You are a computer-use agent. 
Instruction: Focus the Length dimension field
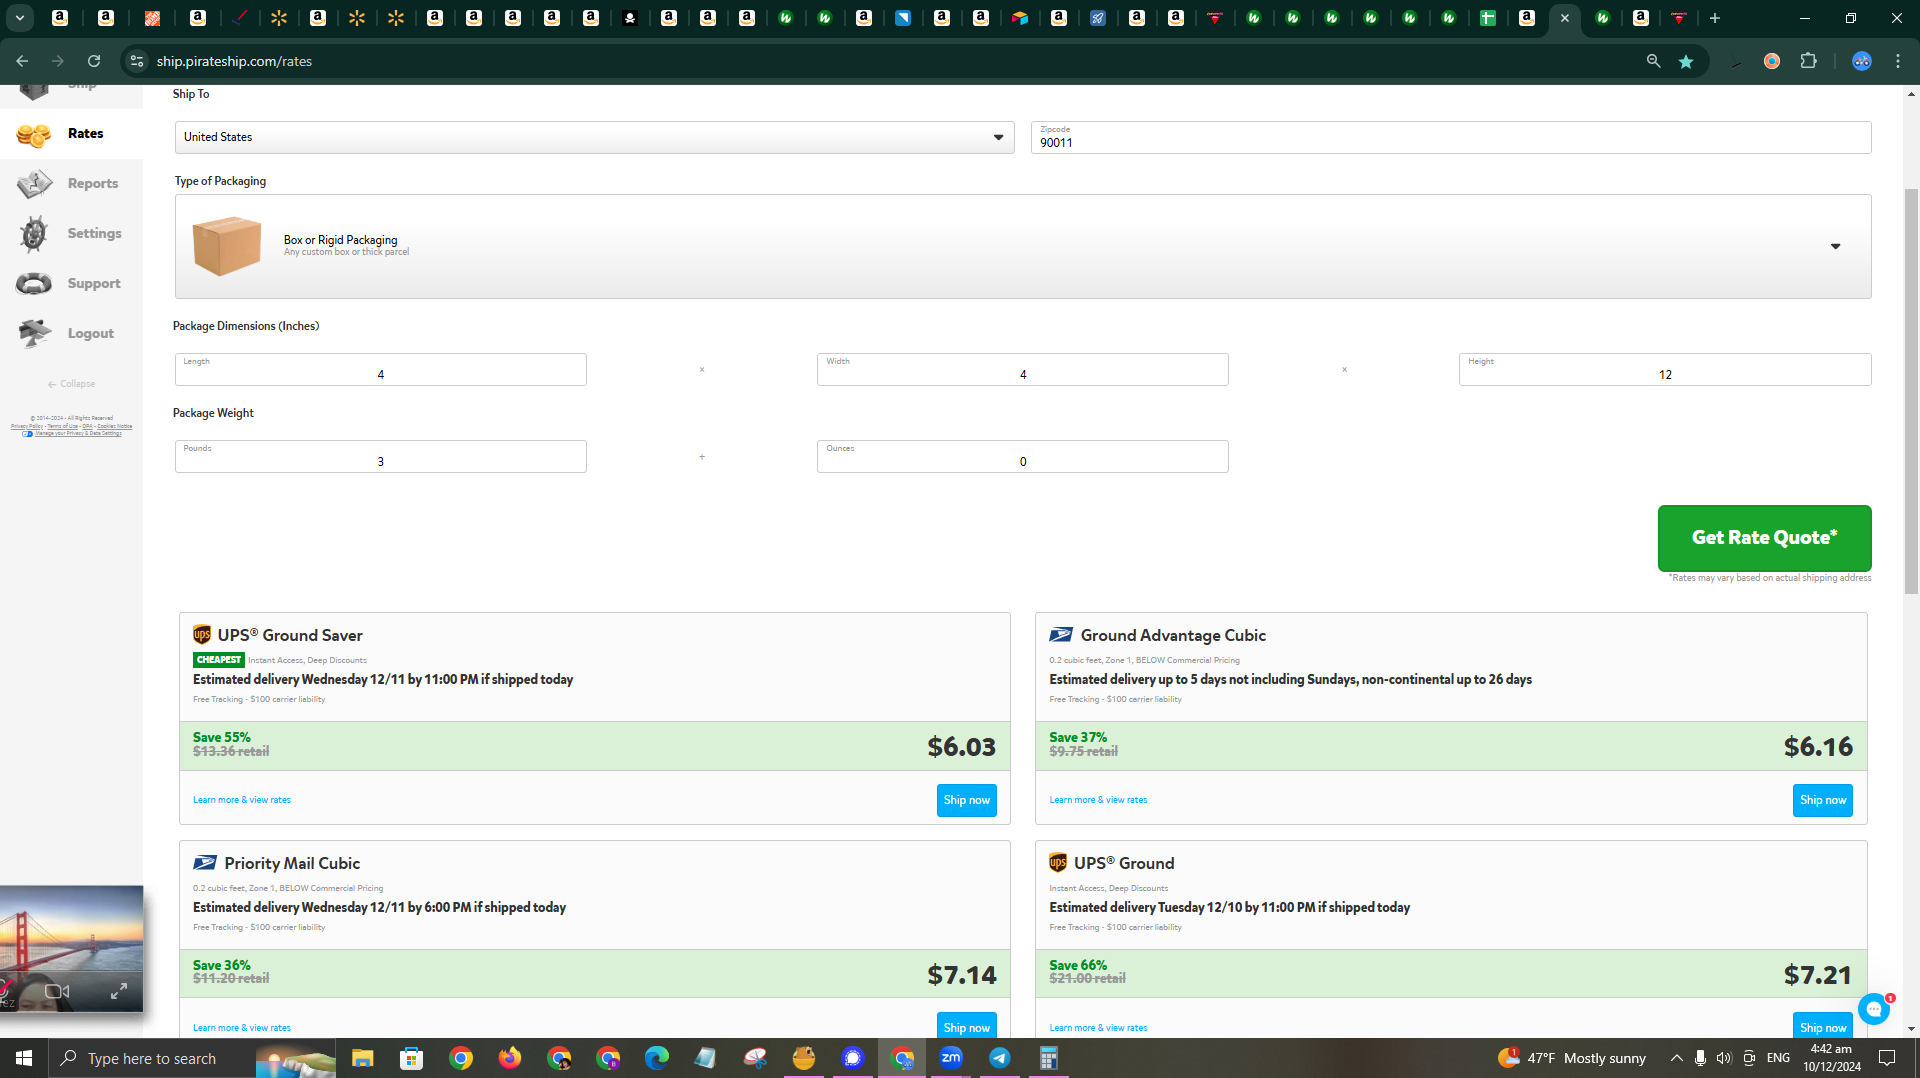(380, 370)
